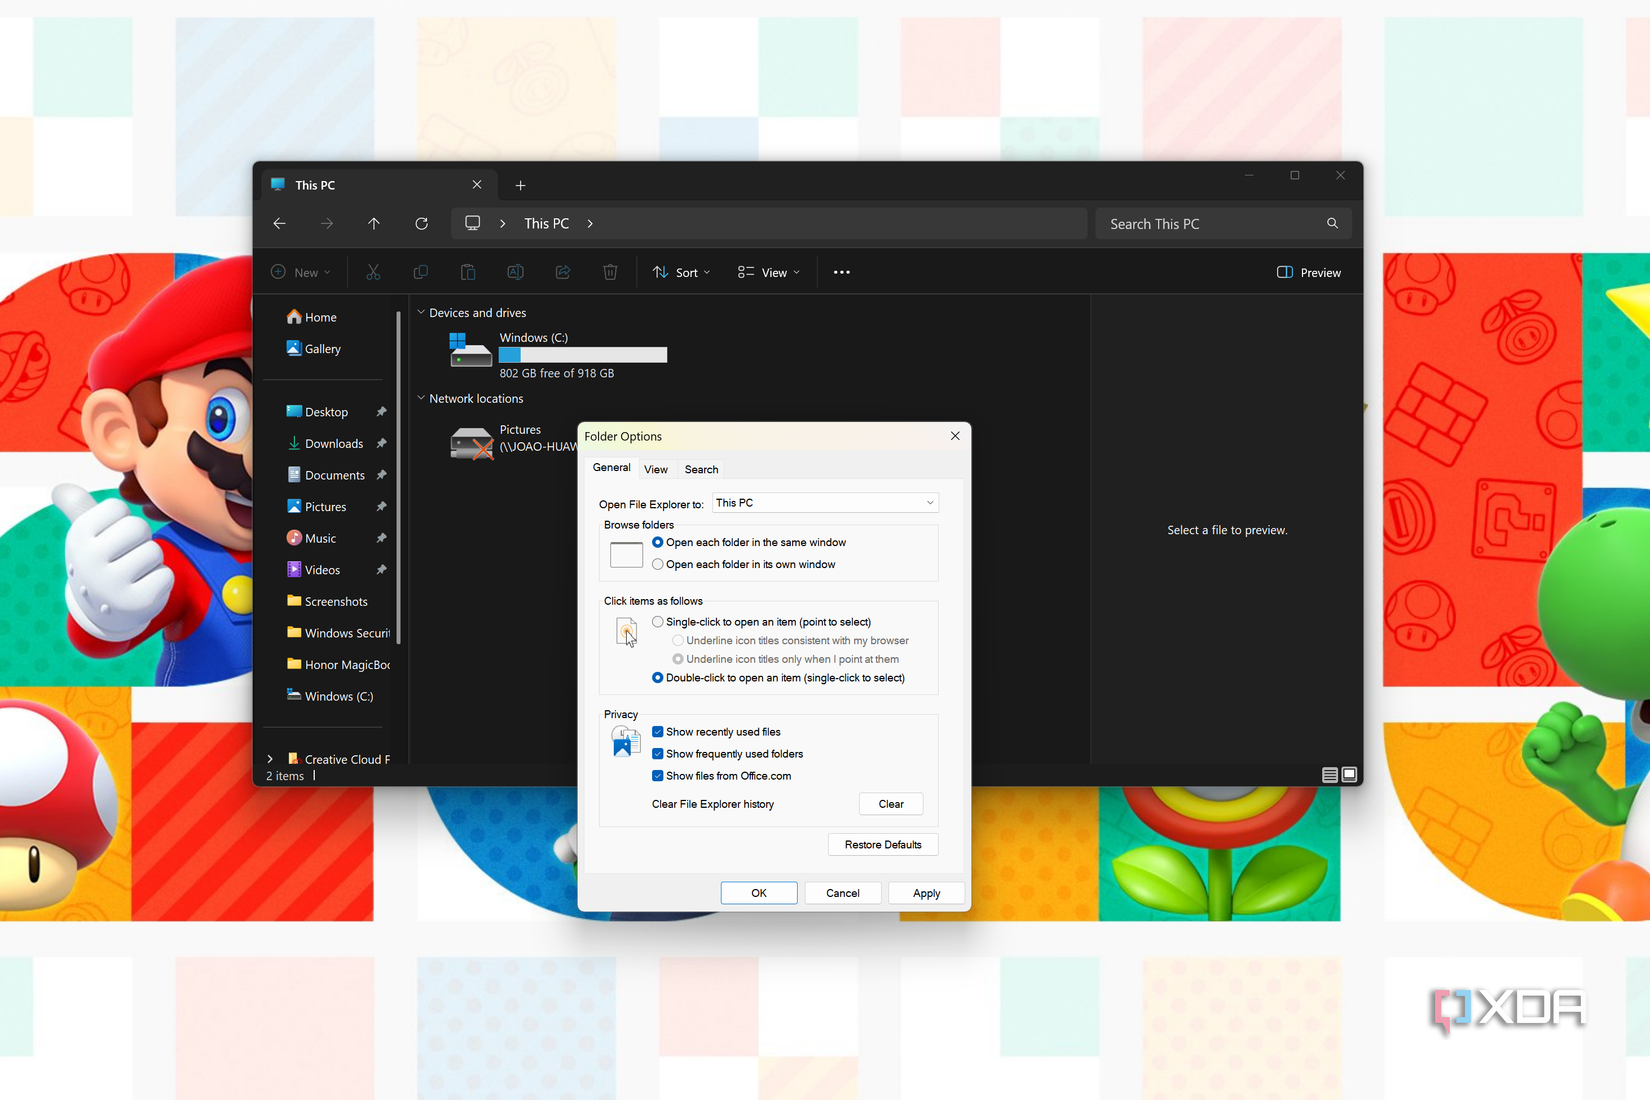Click the Paste icon

click(467, 272)
